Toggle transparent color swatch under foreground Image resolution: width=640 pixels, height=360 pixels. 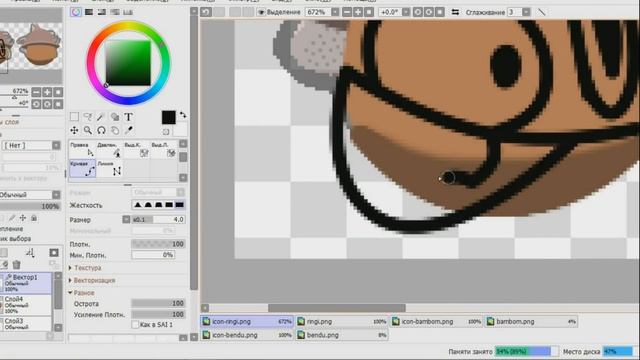point(166,132)
